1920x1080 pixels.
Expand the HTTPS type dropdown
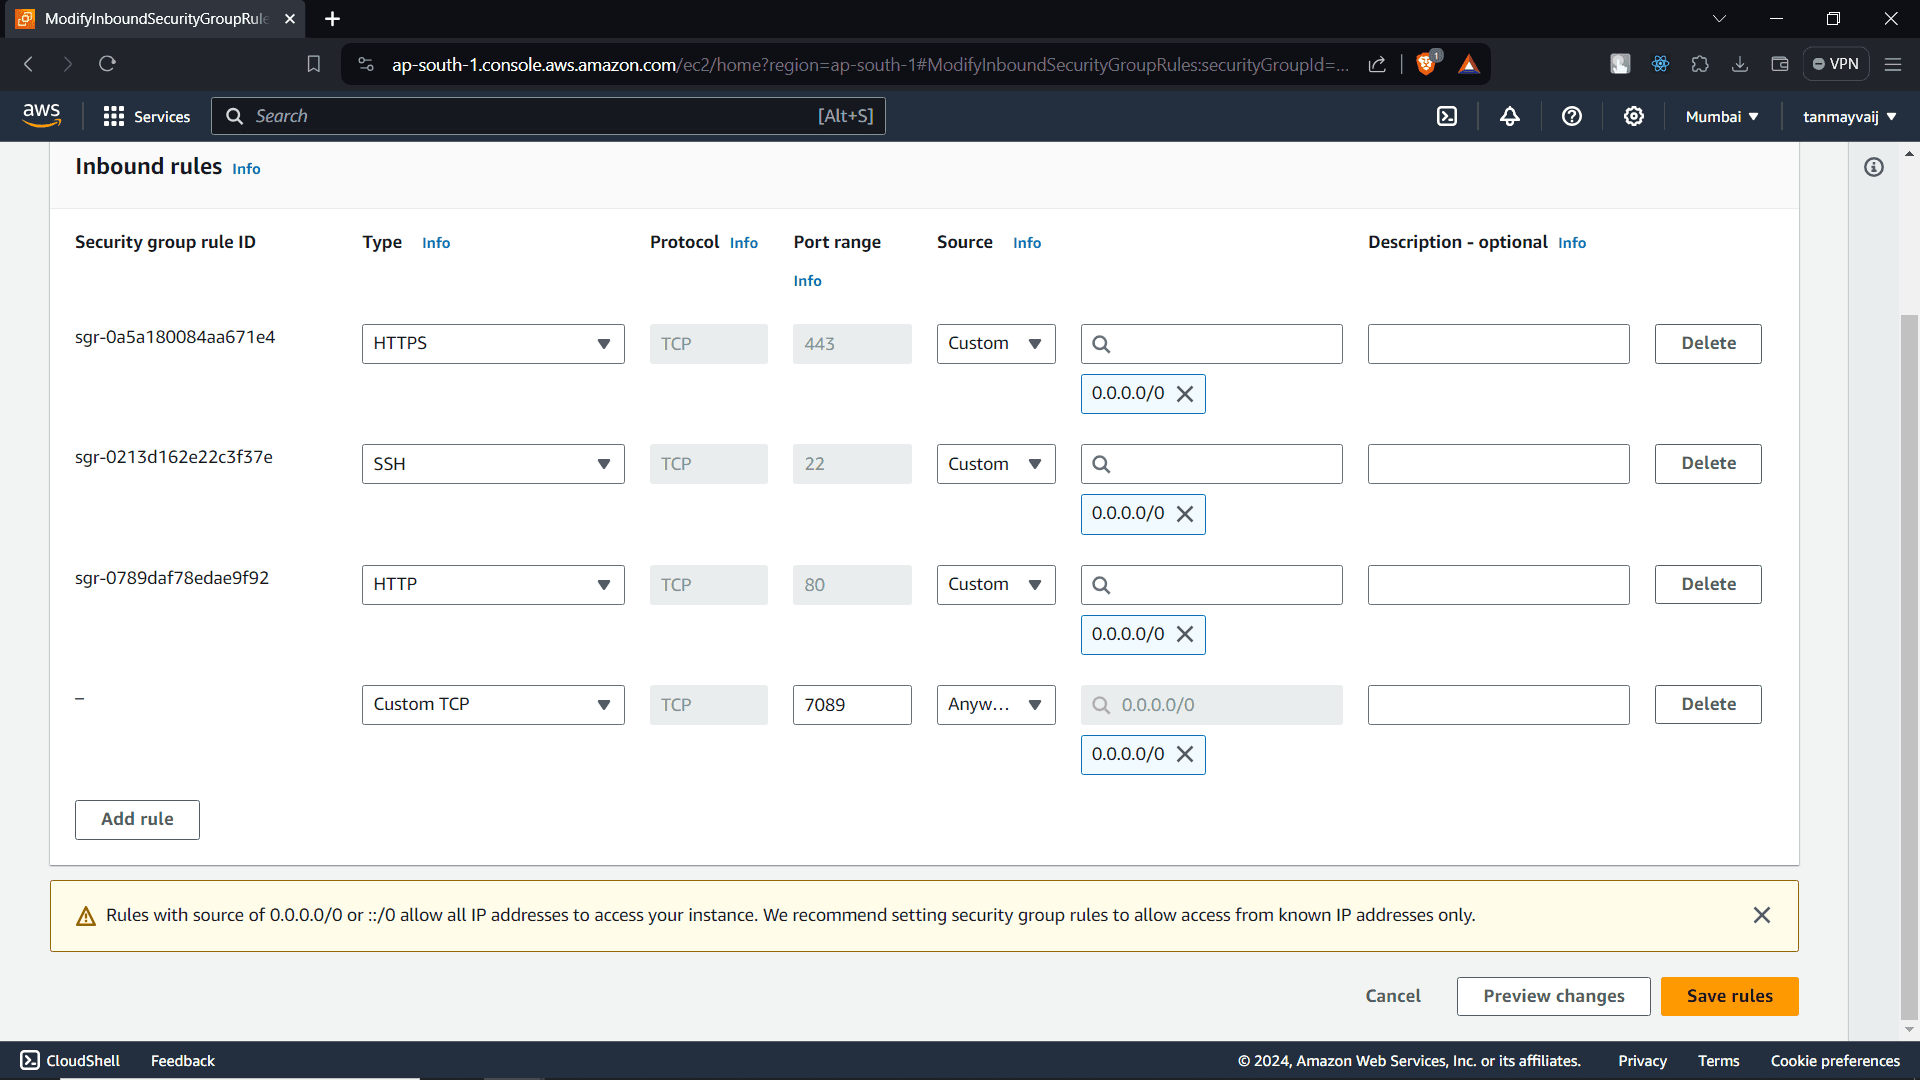click(x=493, y=344)
